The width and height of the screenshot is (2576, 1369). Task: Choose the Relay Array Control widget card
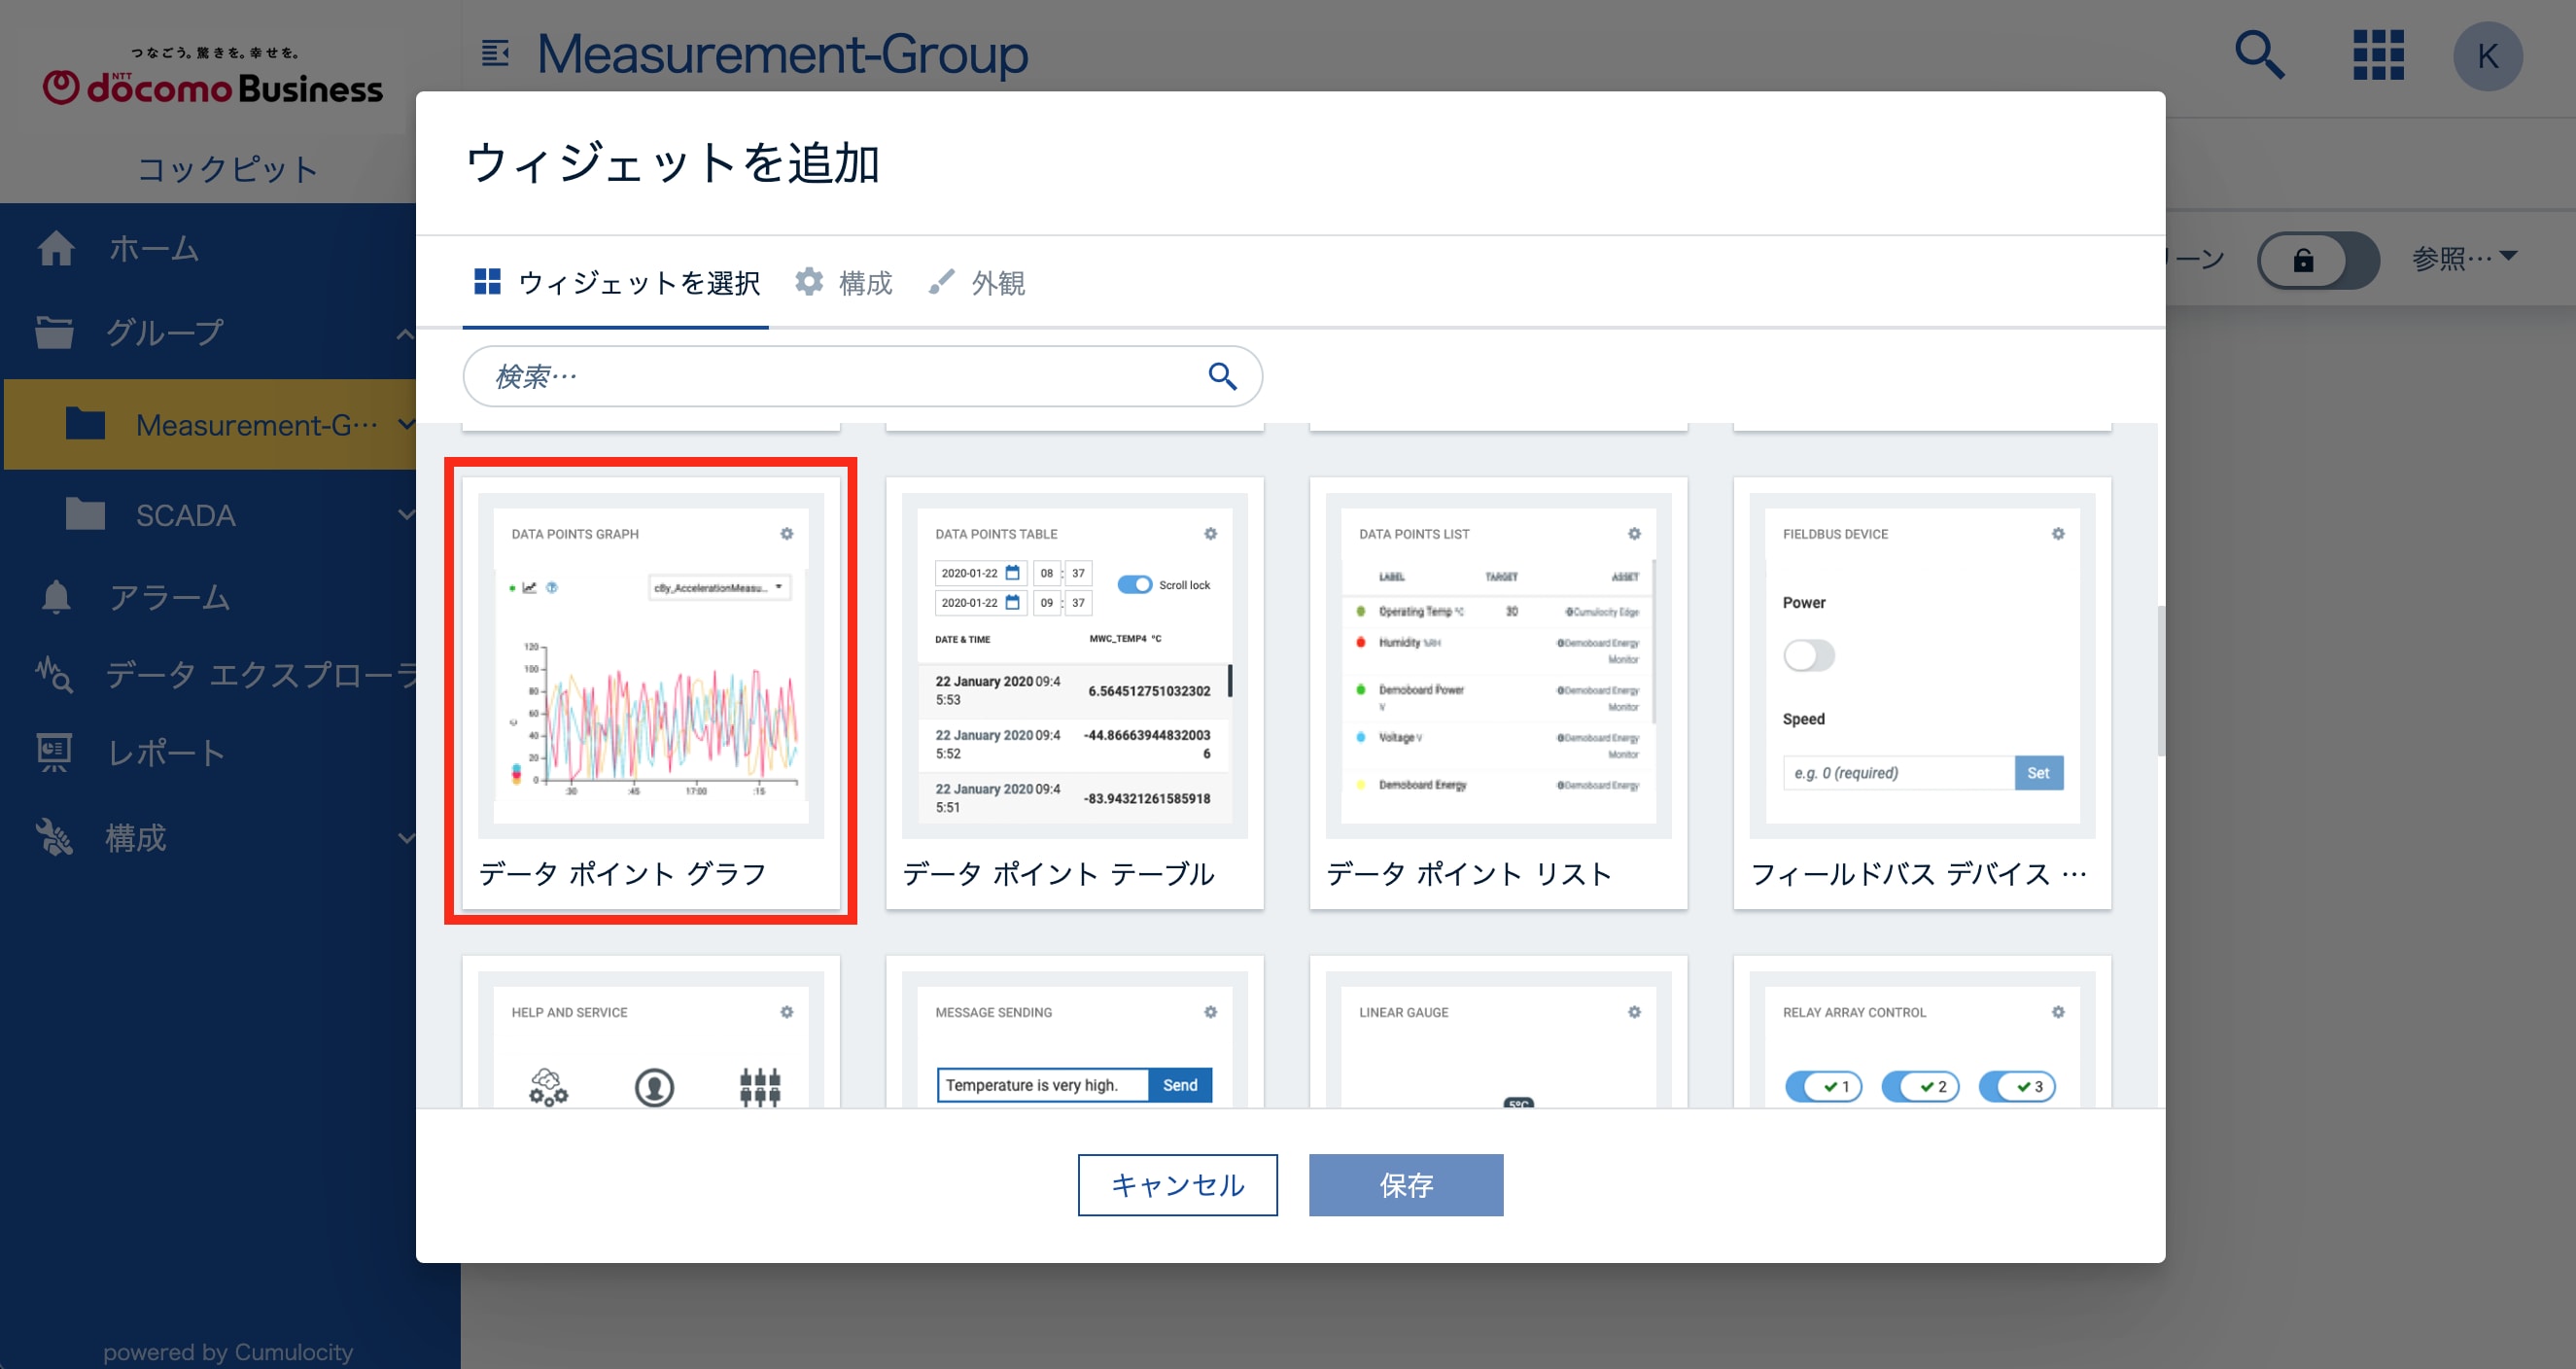point(1922,1031)
